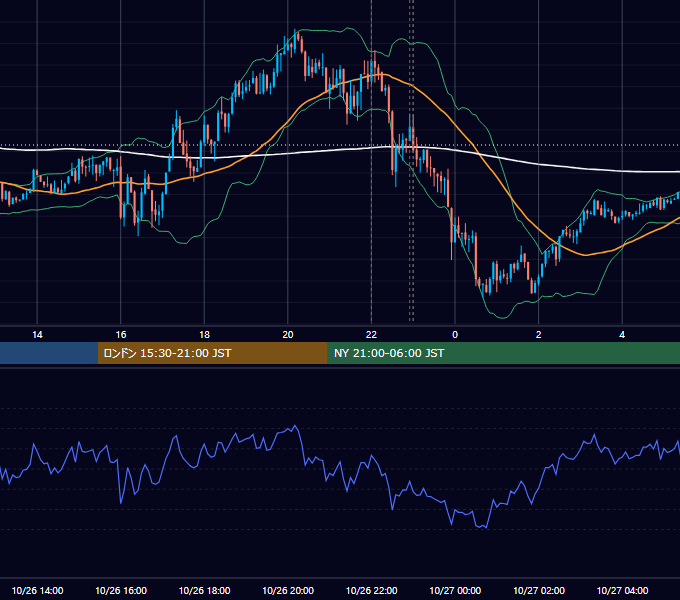Image resolution: width=680 pixels, height=600 pixels.
Task: Click the 10/26 22:00 date label
Action: pyautogui.click(x=372, y=590)
